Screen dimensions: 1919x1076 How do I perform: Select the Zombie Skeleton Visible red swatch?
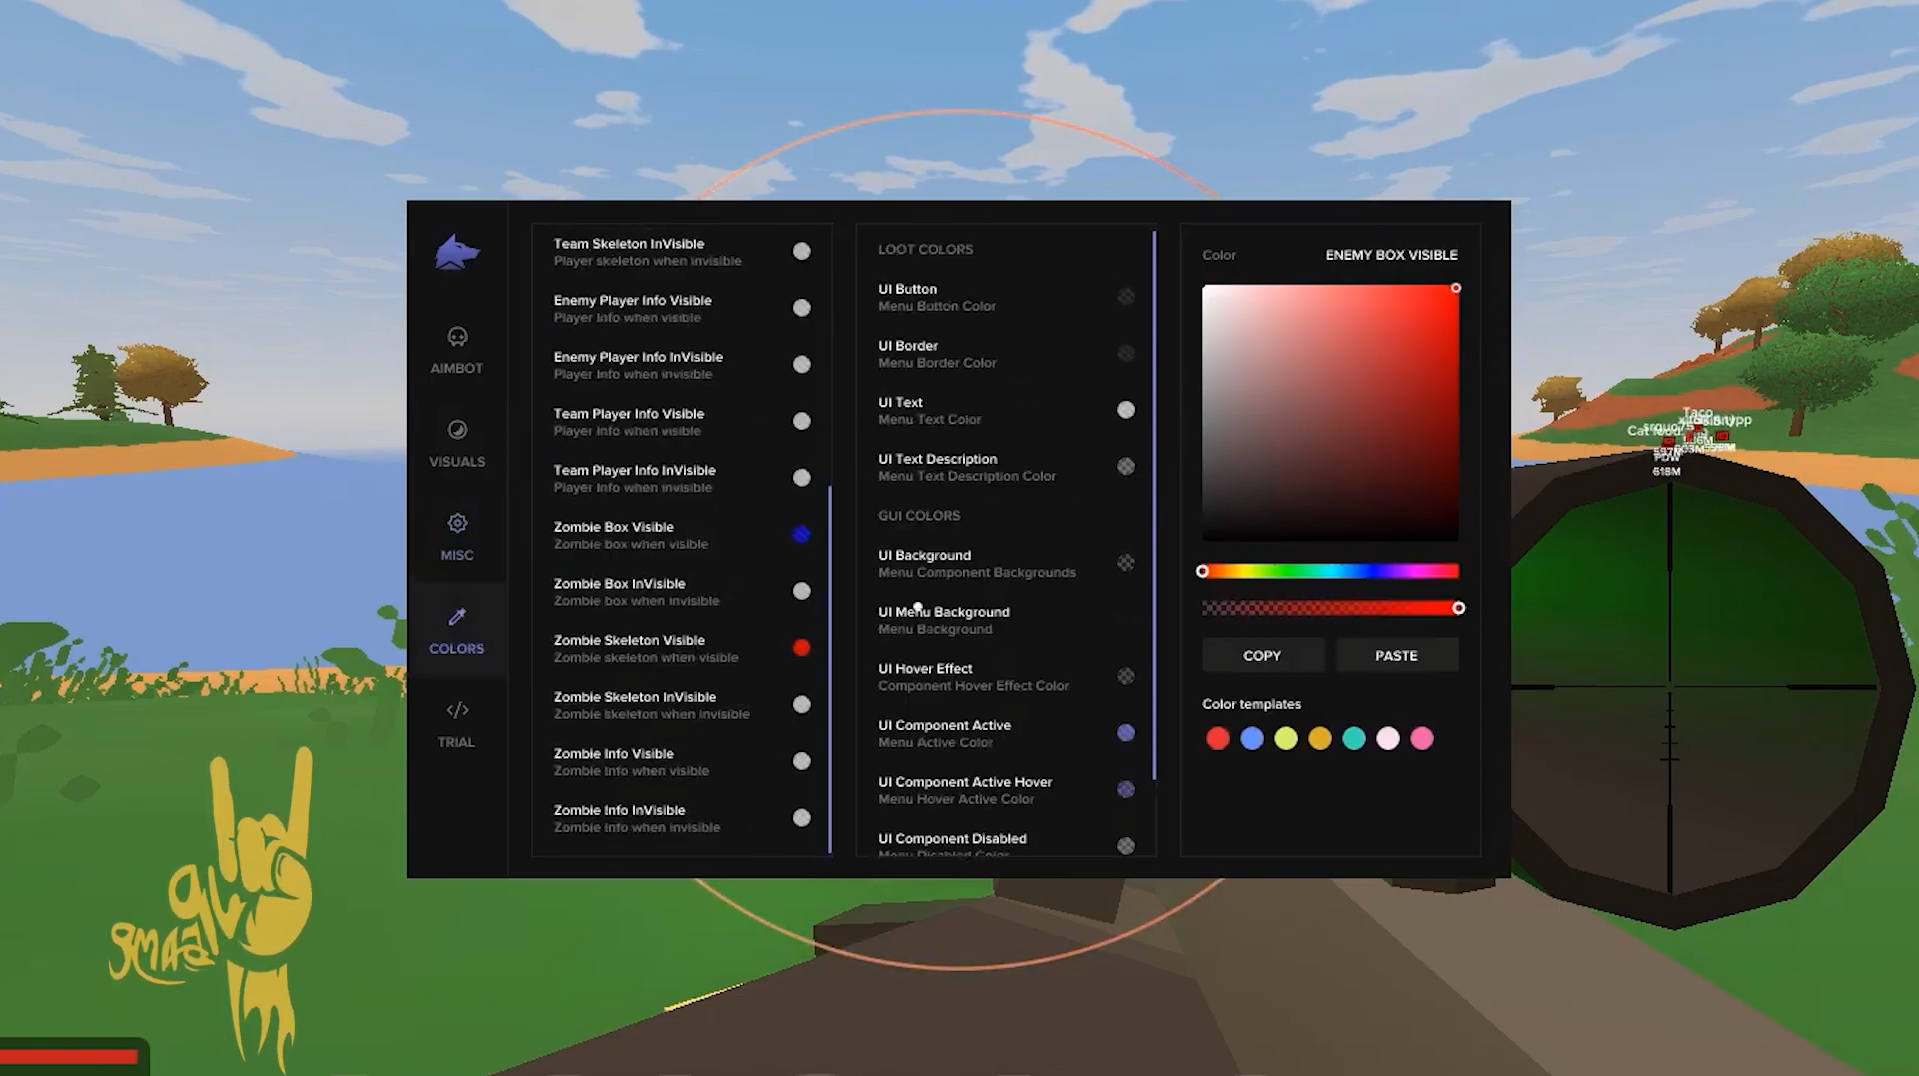[x=801, y=648]
